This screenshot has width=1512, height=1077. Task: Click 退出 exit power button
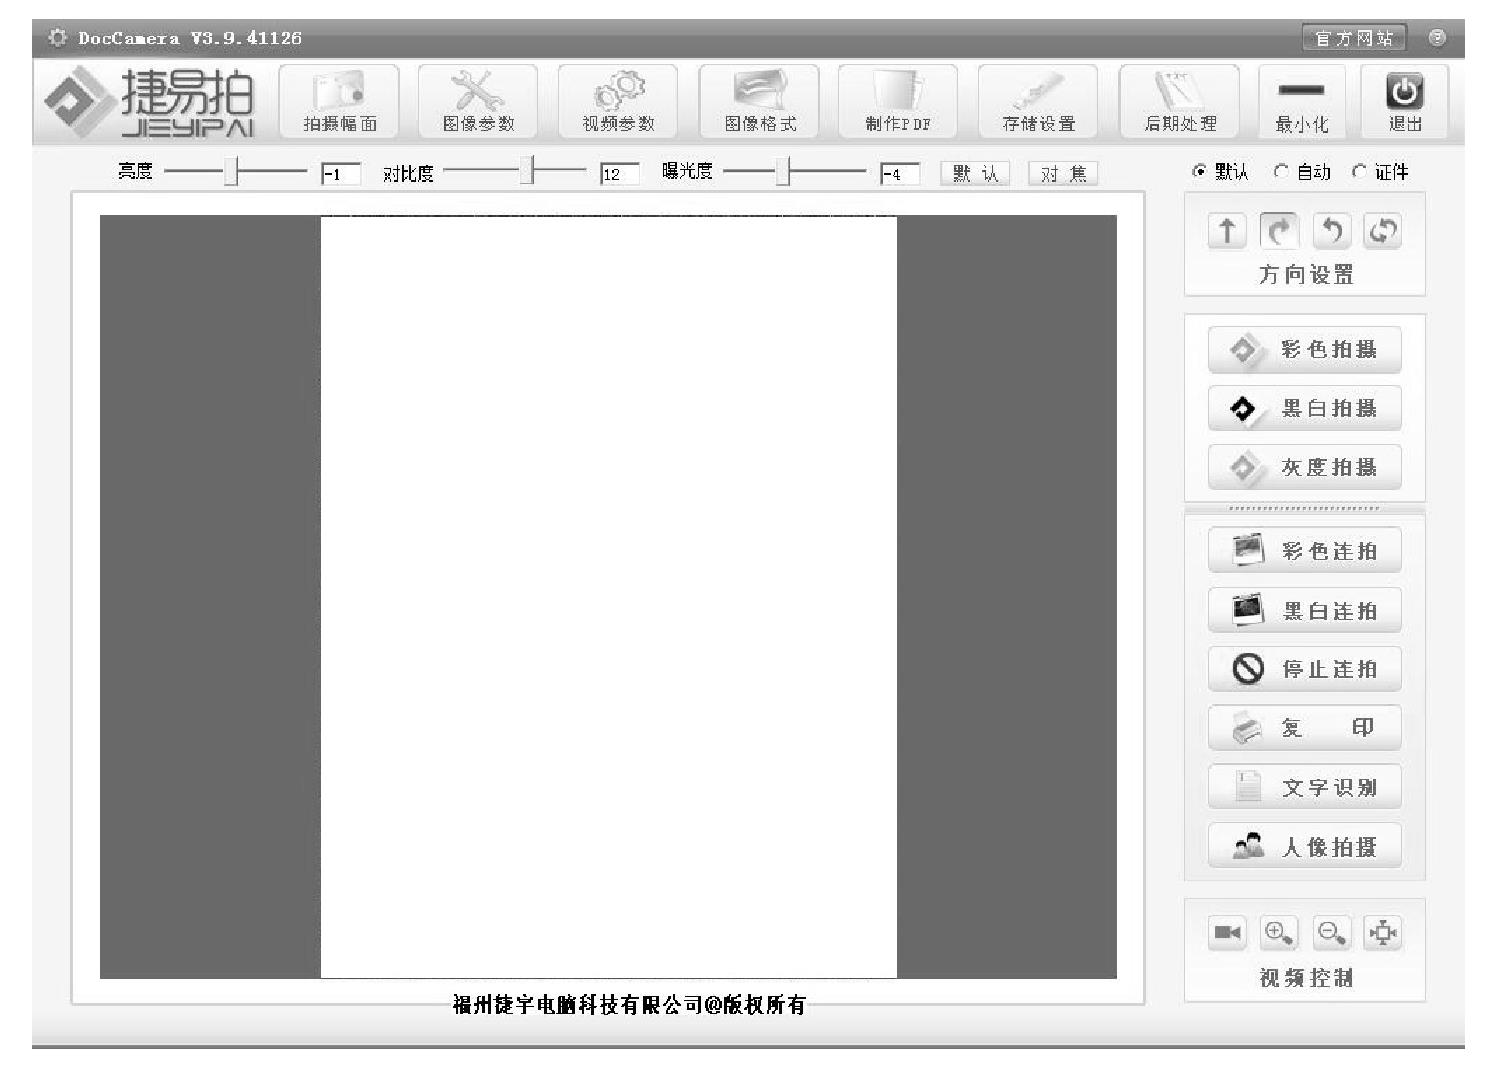tap(1405, 101)
